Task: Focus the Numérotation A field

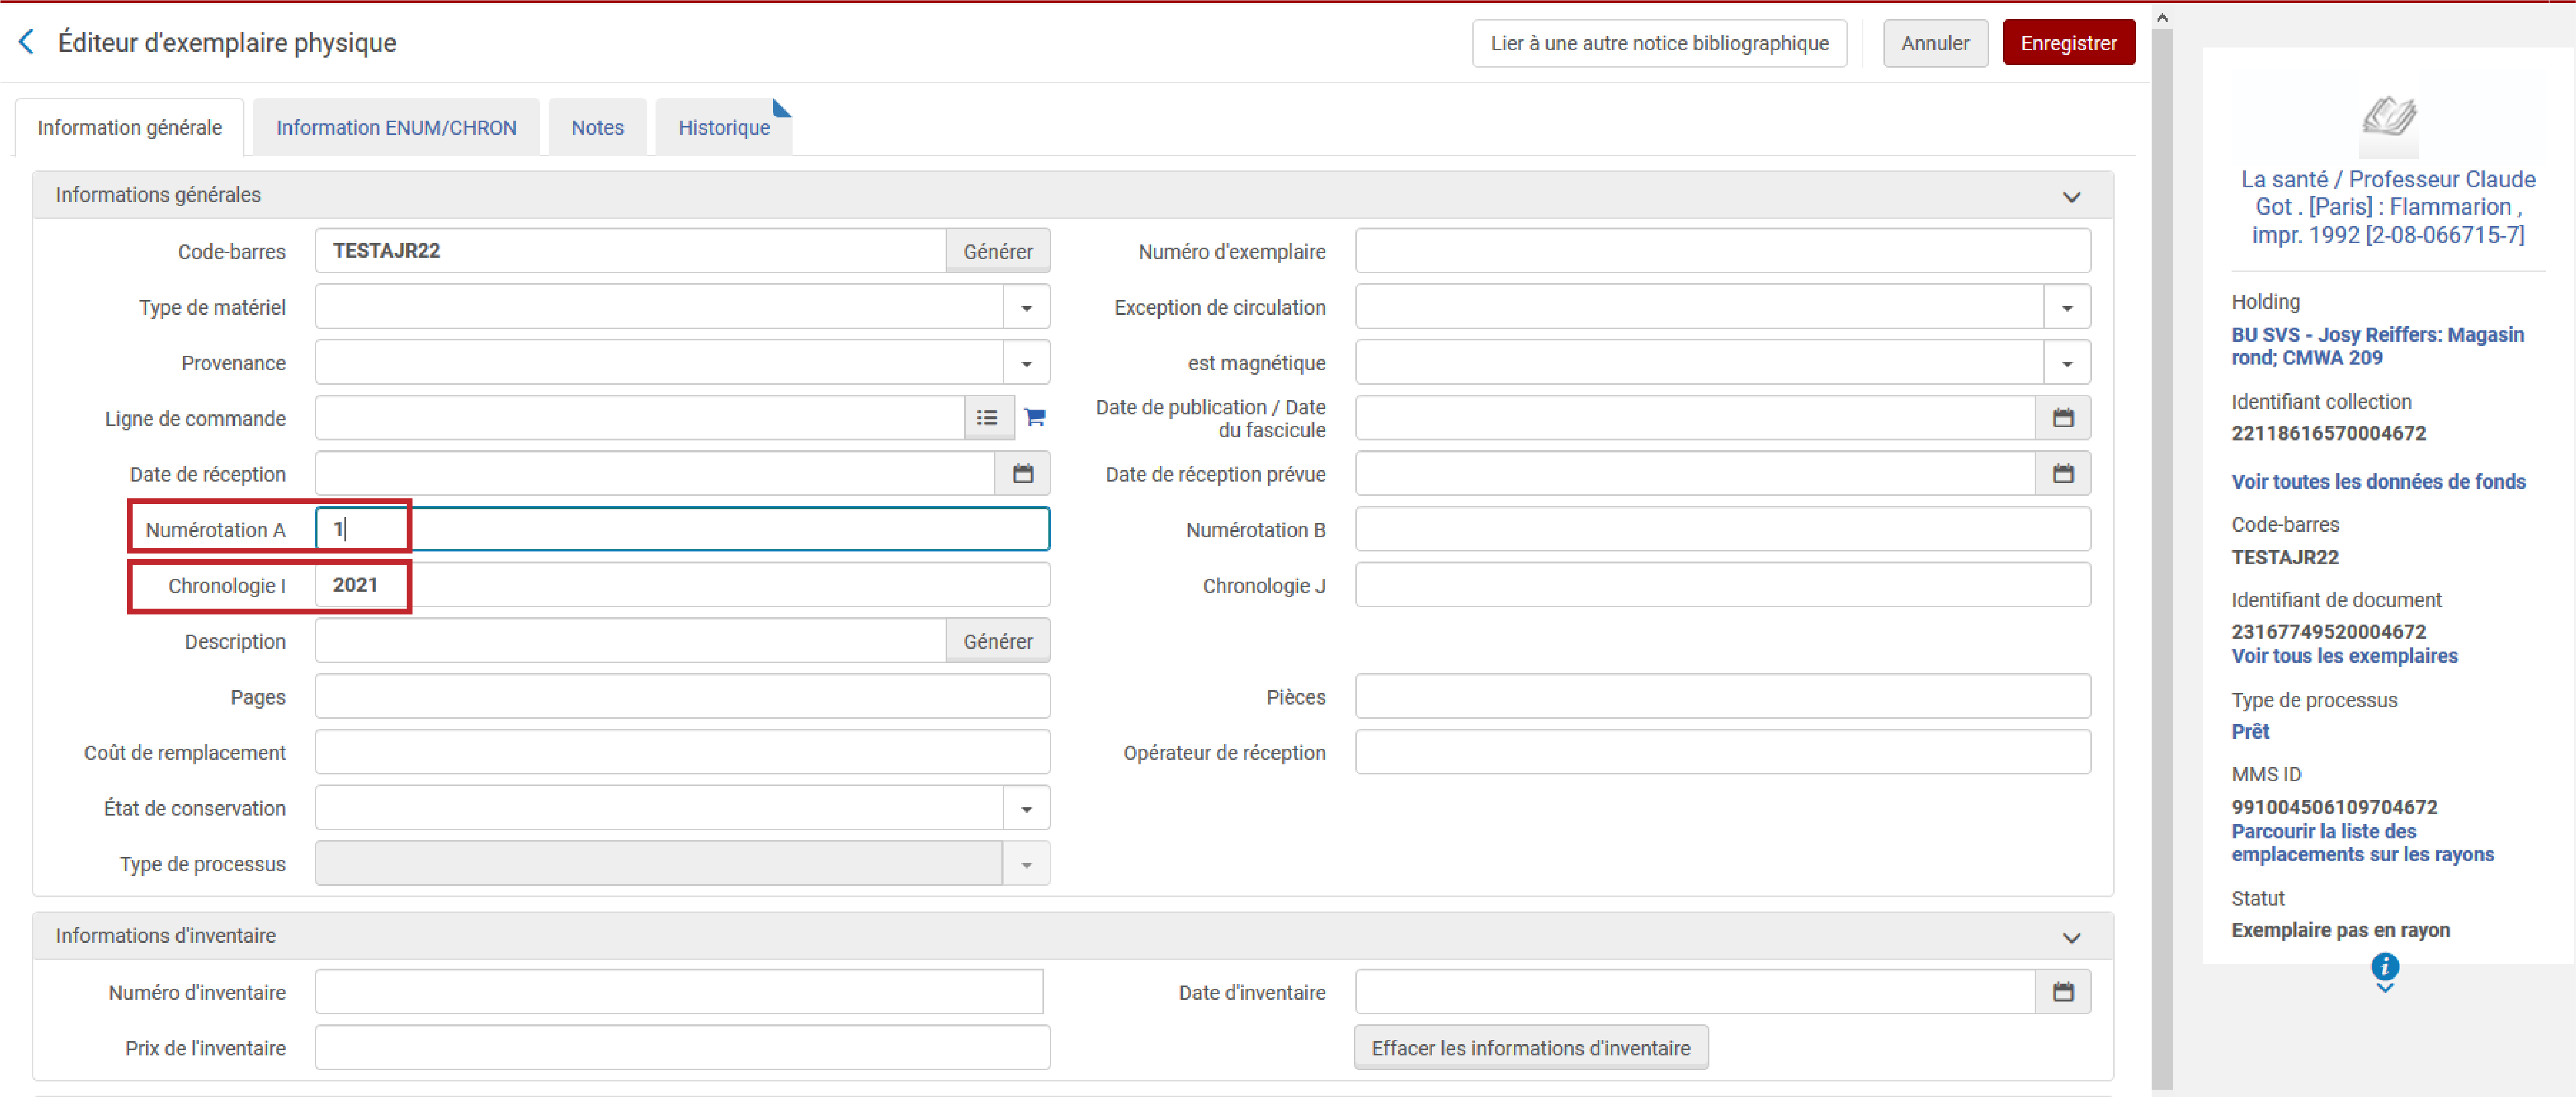Action: coord(682,529)
